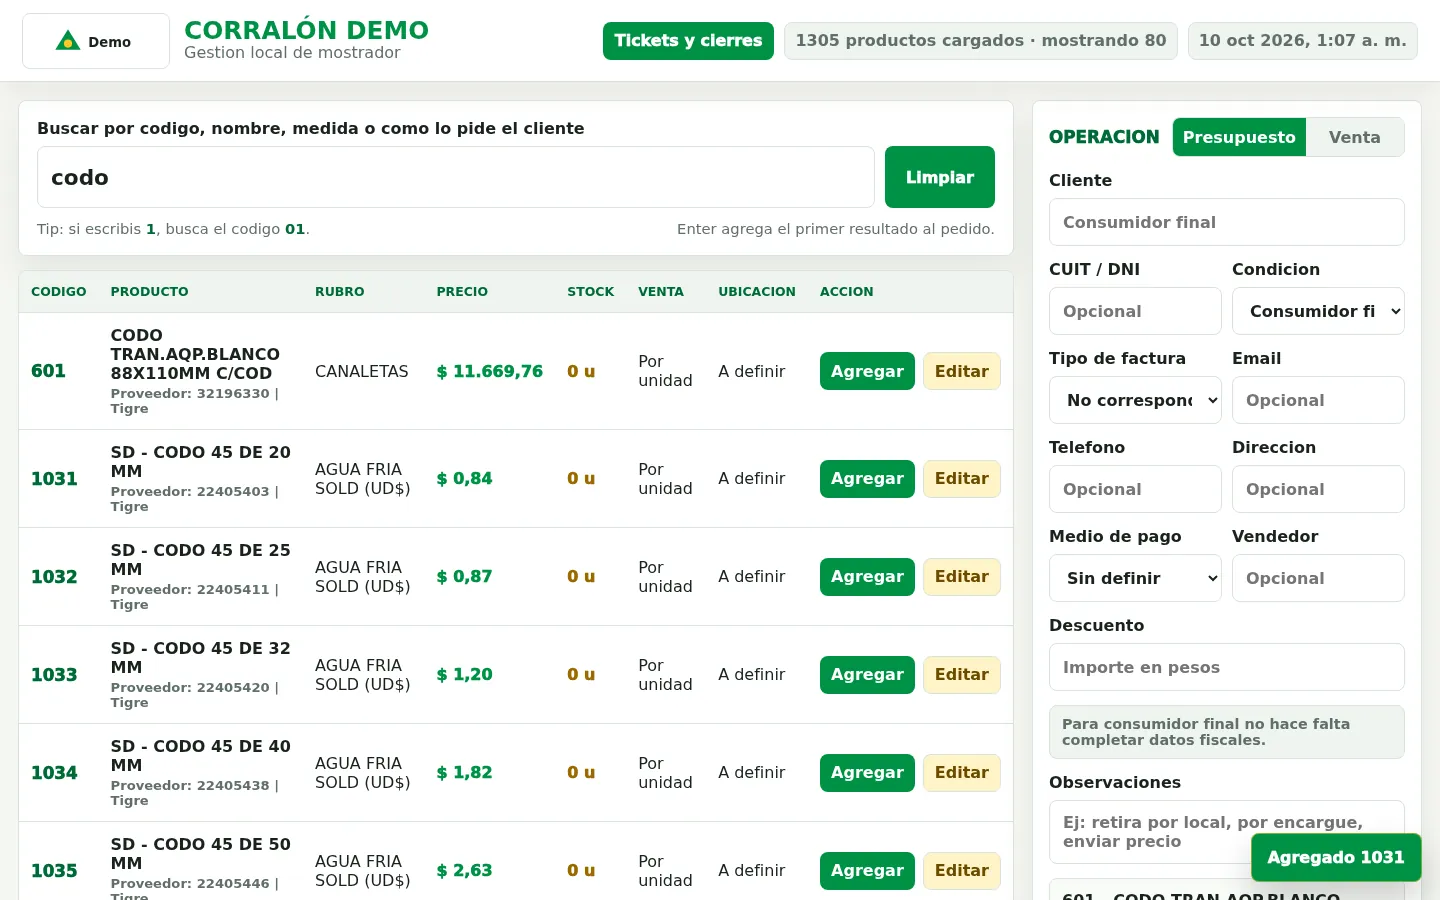Click product code 1034

[54, 773]
